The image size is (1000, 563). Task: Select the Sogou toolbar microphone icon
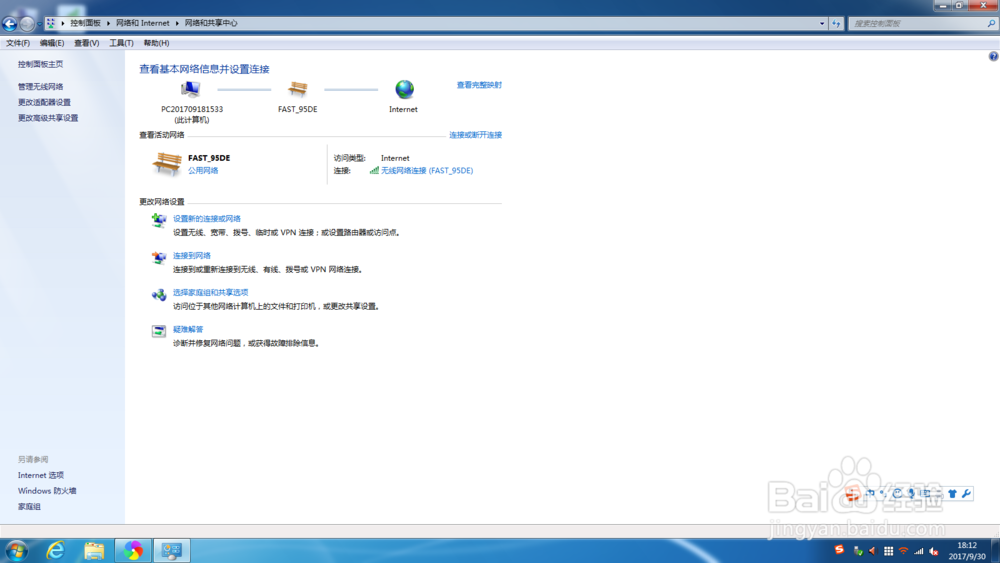click(x=911, y=494)
